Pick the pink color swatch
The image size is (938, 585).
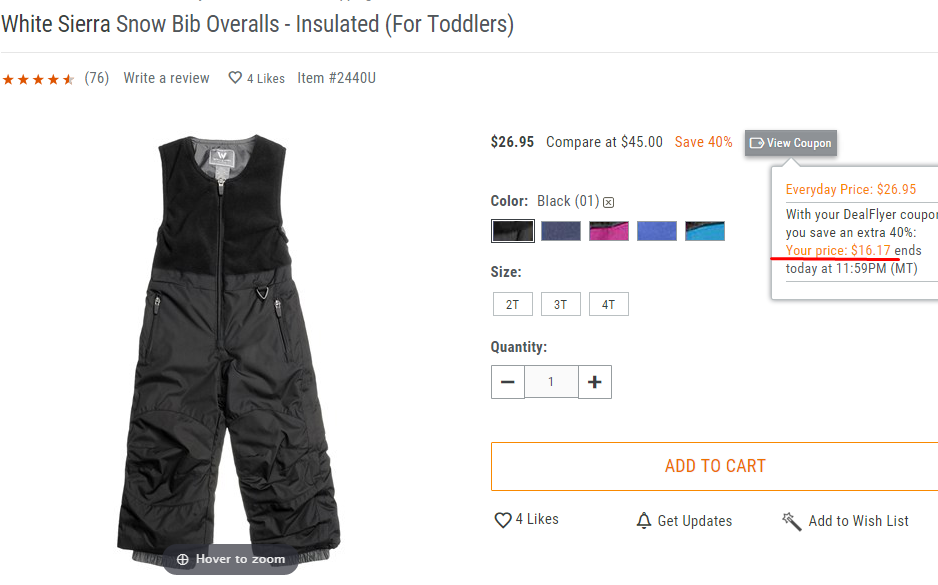[x=609, y=231]
